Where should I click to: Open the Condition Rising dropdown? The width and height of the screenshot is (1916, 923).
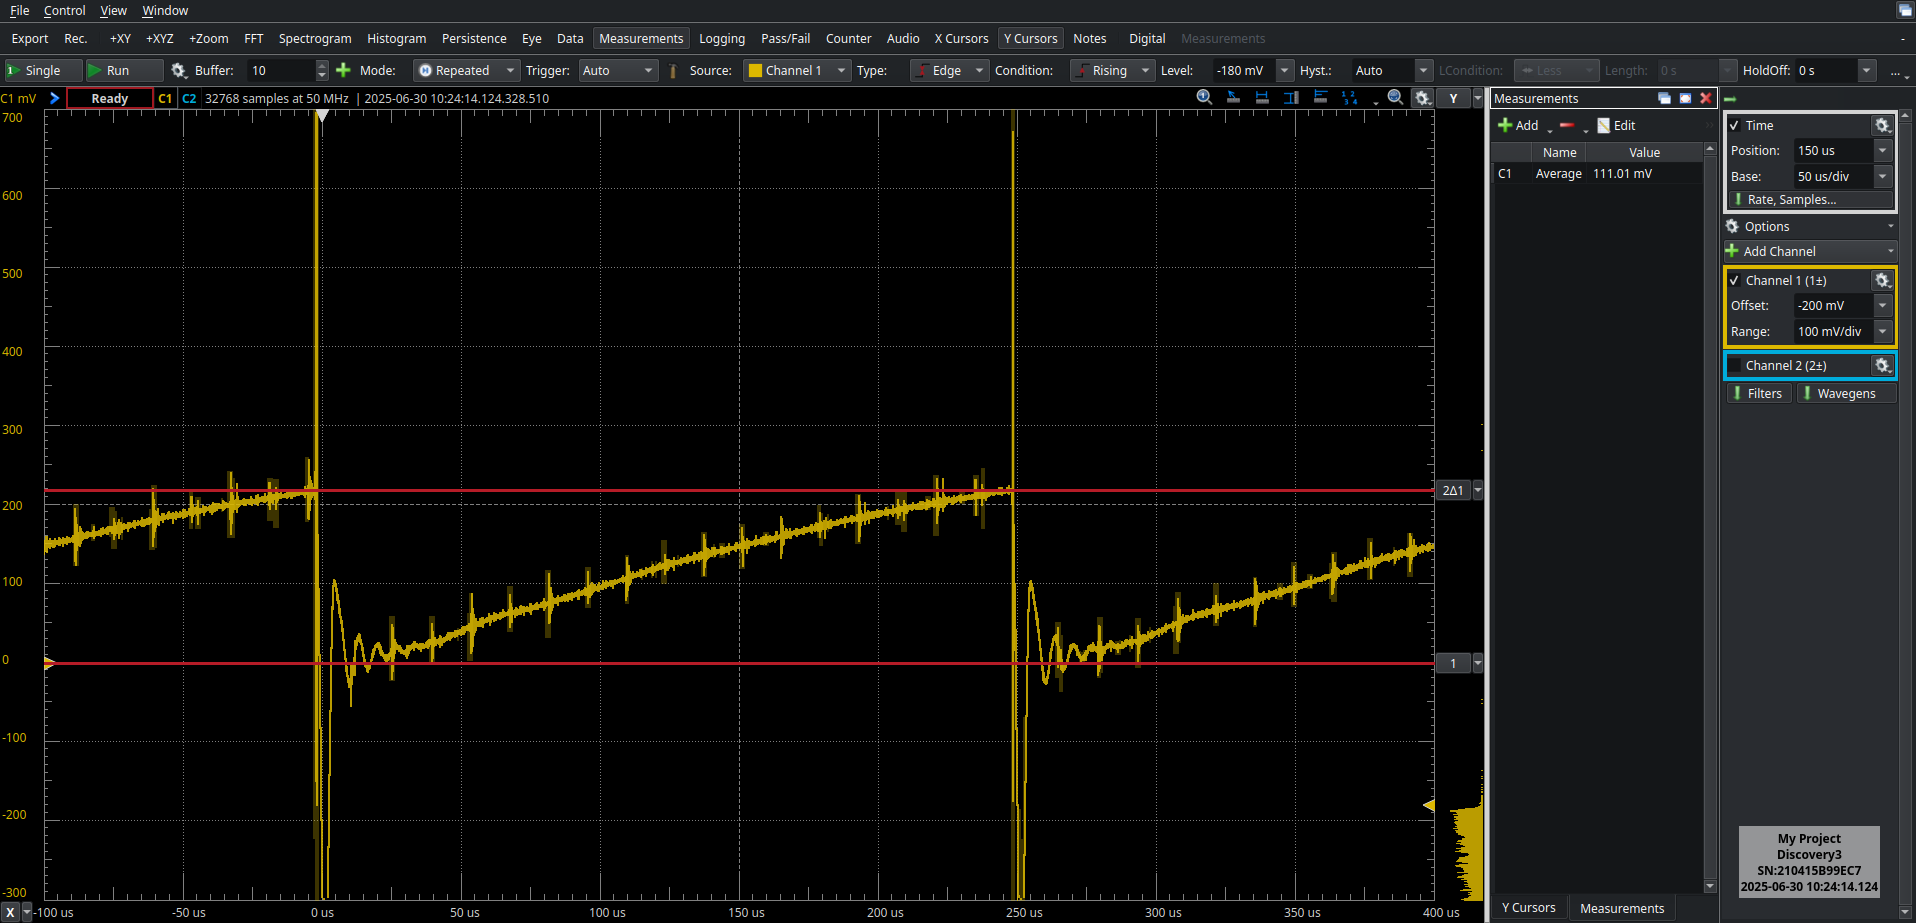coord(1111,70)
